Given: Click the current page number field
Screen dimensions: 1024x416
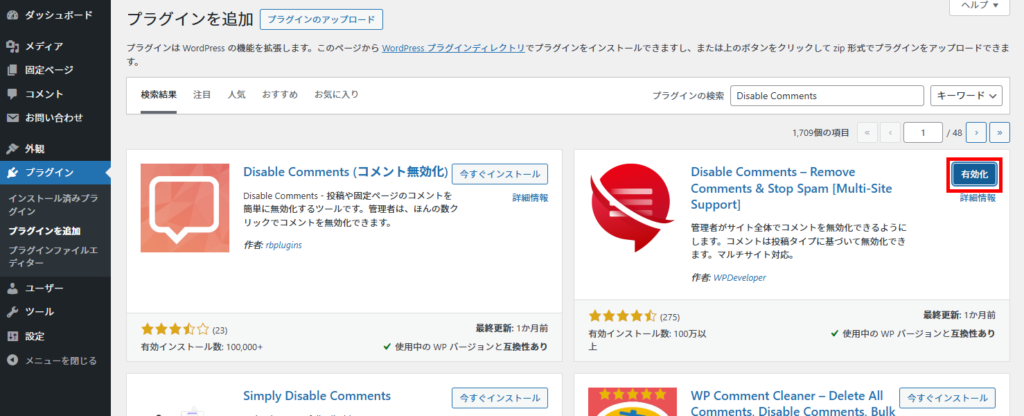Looking at the screenshot, I should (923, 133).
